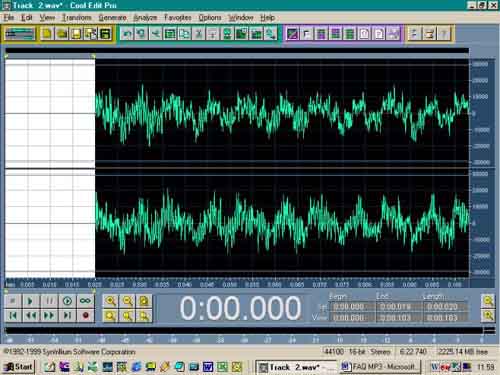Image resolution: width=500 pixels, height=375 pixels.
Task: Open the Analyze menu
Action: point(145,17)
